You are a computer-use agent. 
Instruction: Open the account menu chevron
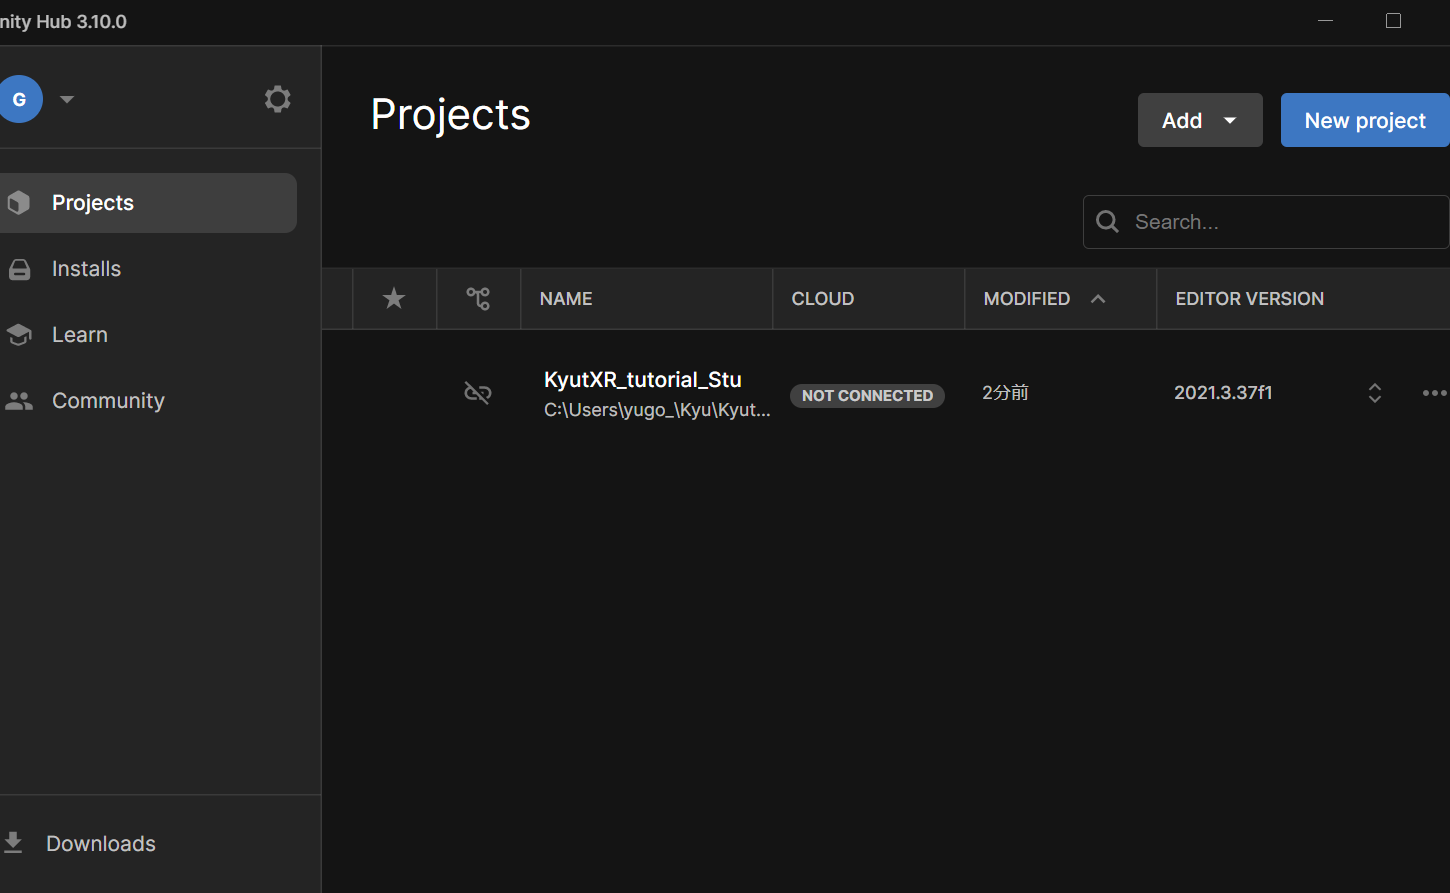[66, 99]
